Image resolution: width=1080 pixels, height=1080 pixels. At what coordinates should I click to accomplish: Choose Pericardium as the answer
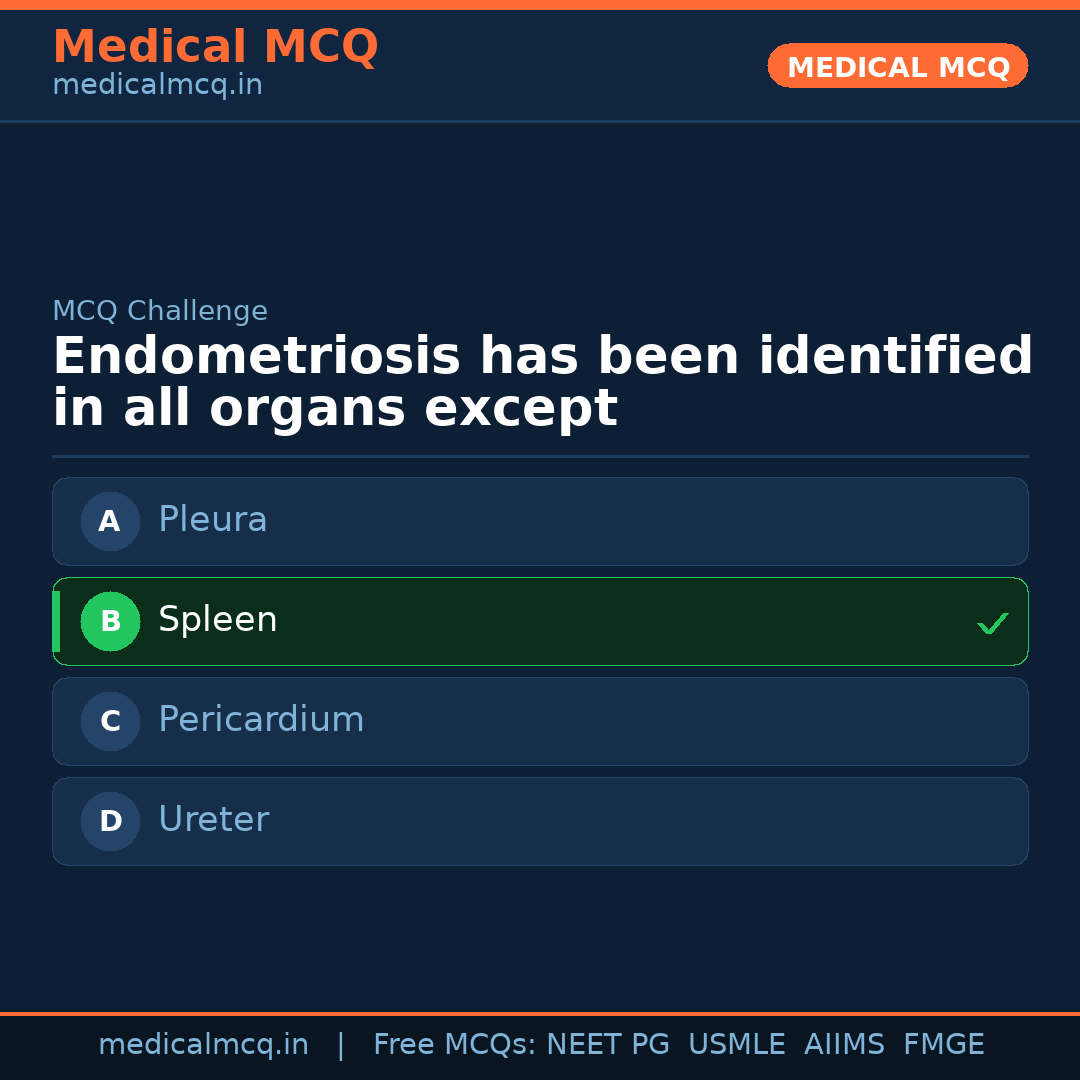tap(540, 721)
